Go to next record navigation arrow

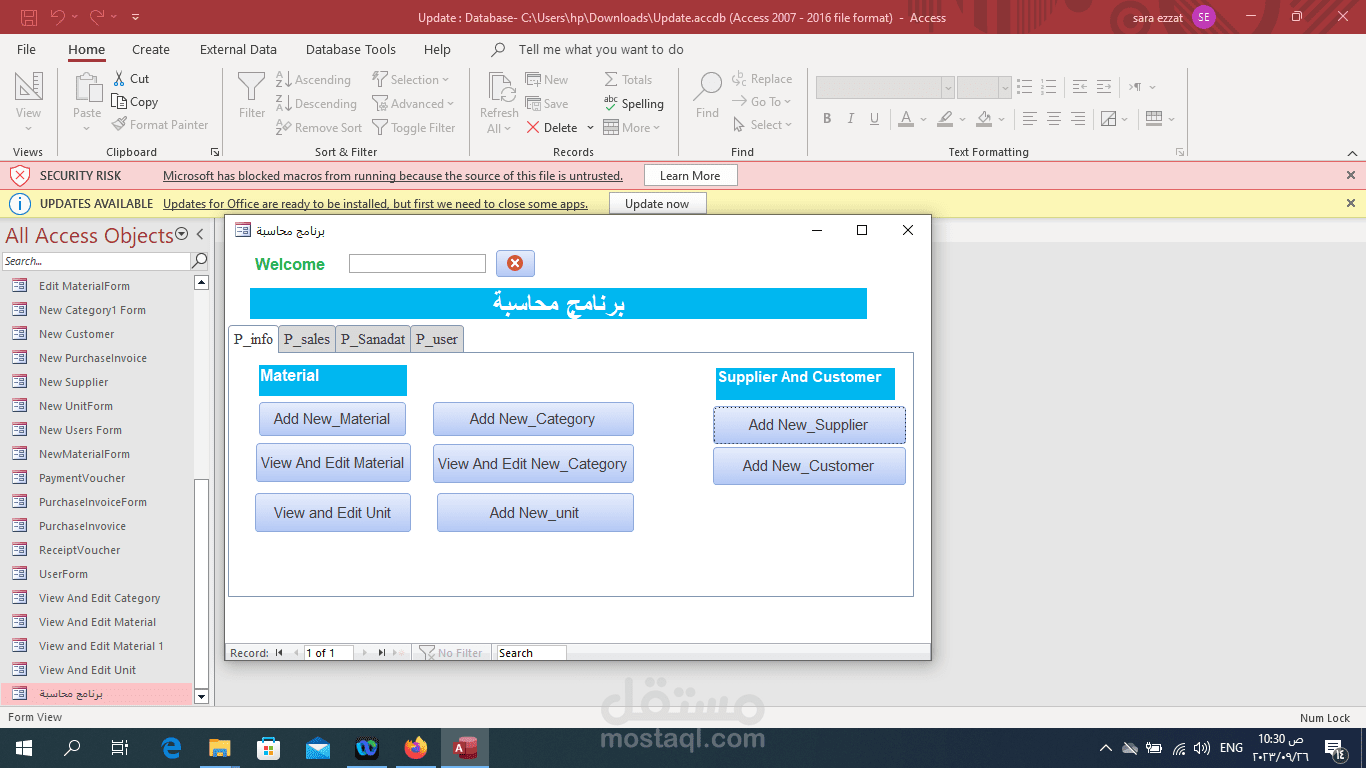pyautogui.click(x=365, y=653)
